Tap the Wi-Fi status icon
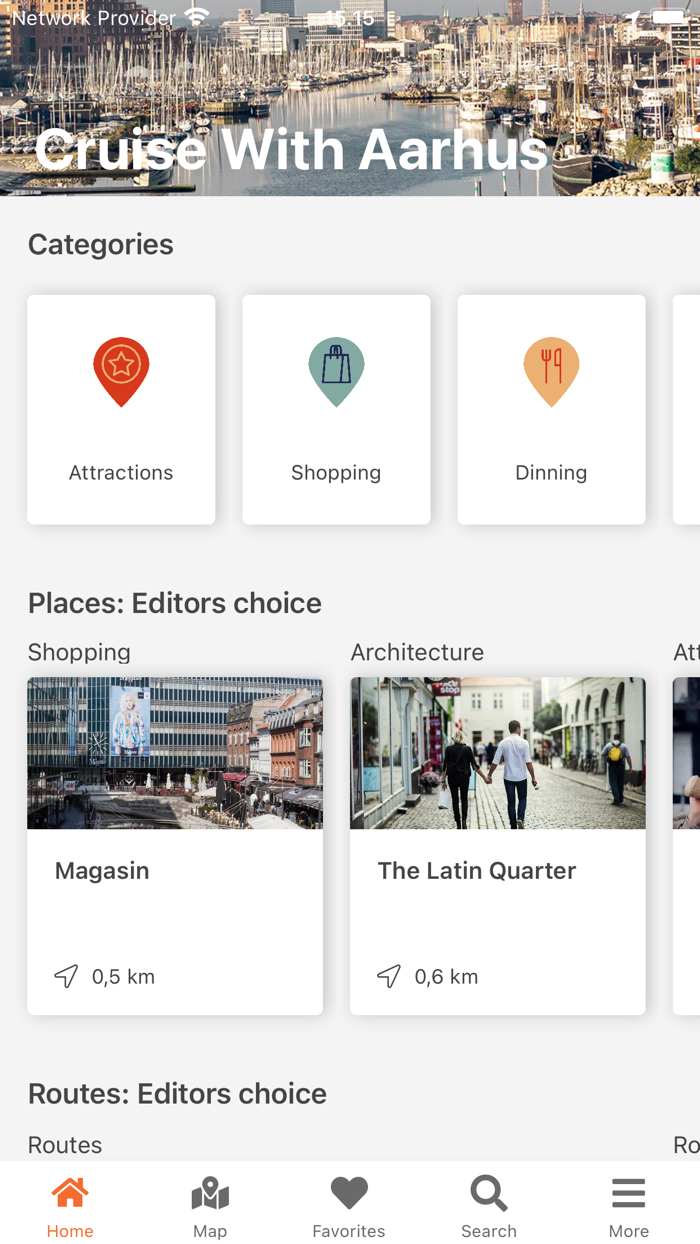Image resolution: width=700 pixels, height=1244 pixels. pyautogui.click(x=197, y=17)
